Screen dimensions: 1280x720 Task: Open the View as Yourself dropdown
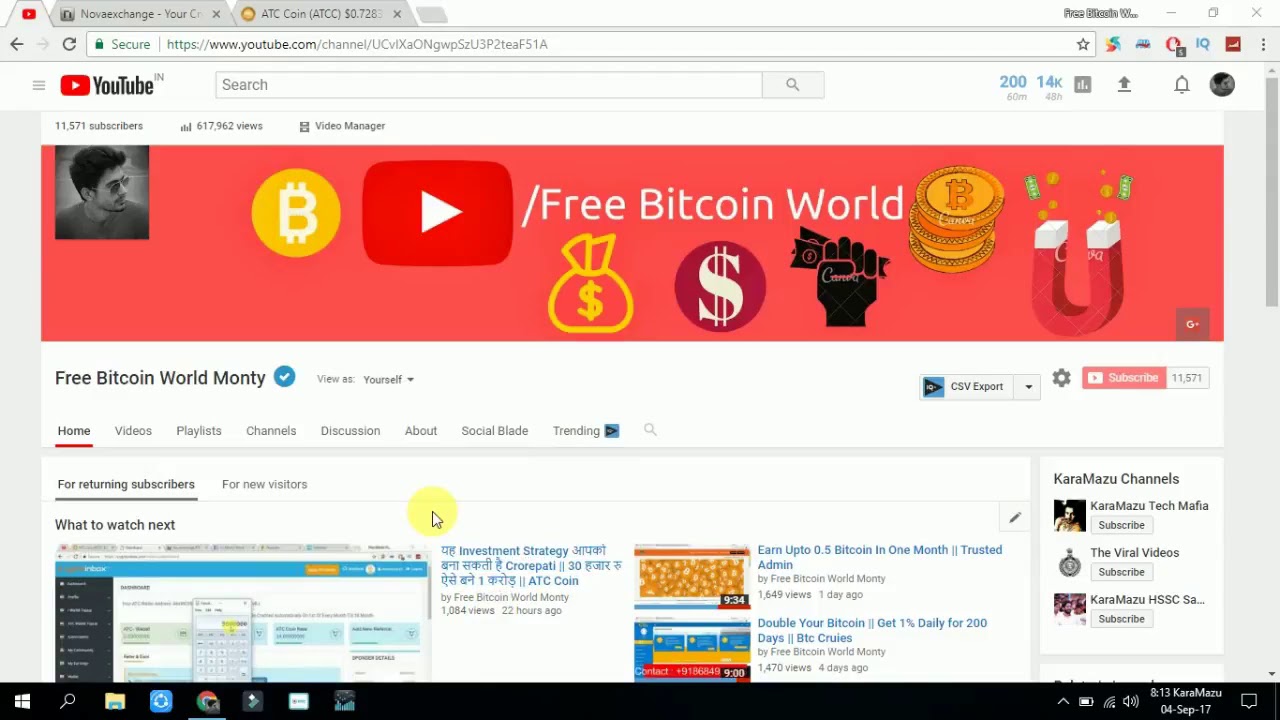click(x=388, y=380)
